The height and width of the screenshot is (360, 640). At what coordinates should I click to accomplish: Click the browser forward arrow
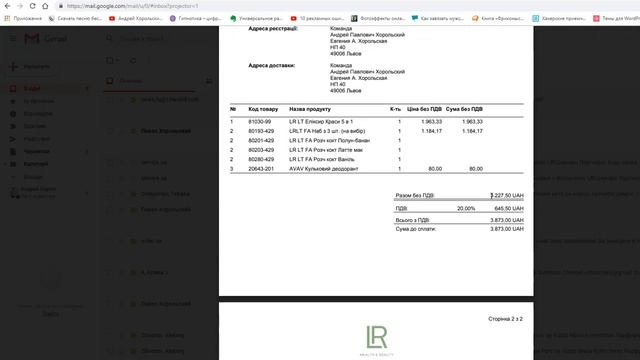pos(20,6)
